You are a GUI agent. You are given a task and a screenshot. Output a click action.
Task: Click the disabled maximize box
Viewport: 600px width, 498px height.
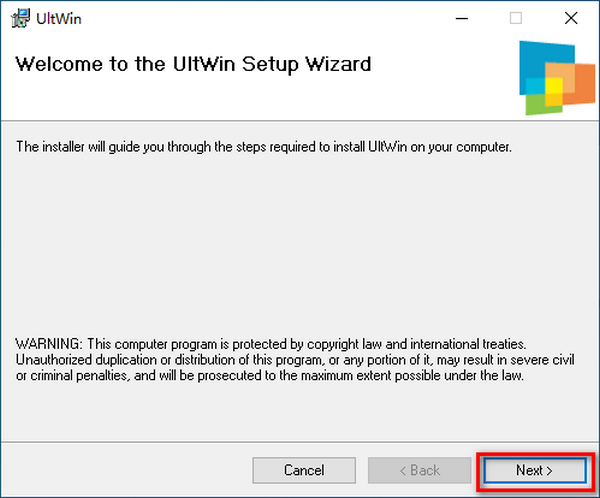tap(516, 18)
